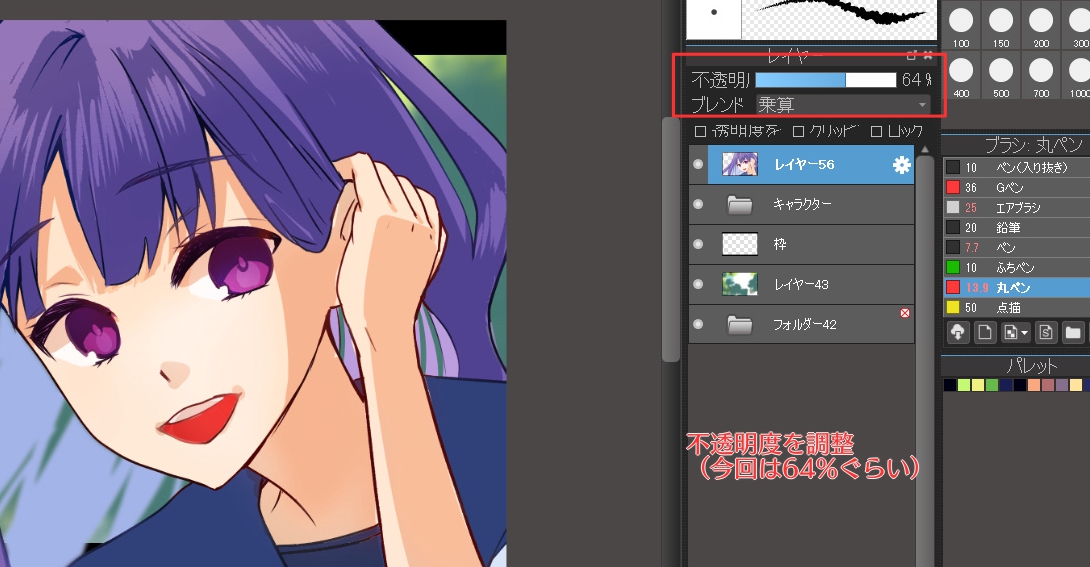Click the red color box of Gペン
Viewport: 1090px width, 567px height.
[x=953, y=188]
